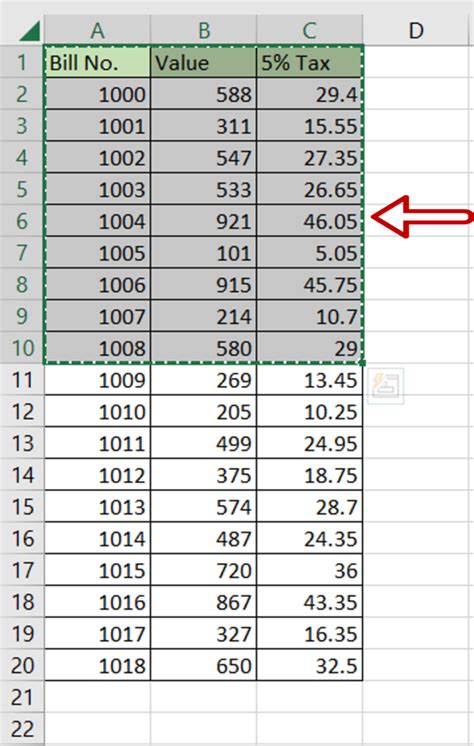
Task: Select row 15 header
Action: click(x=22, y=507)
